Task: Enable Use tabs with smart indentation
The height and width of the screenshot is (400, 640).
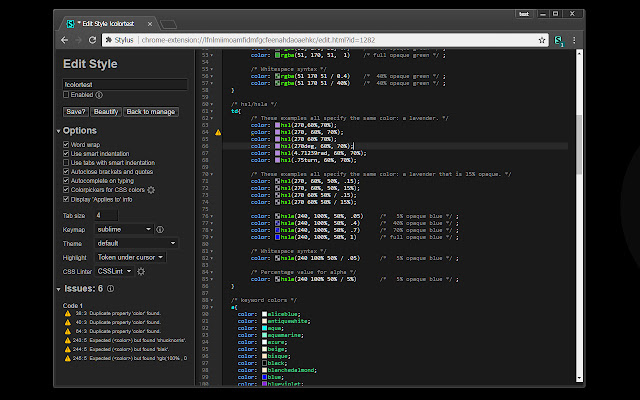Action: (x=66, y=162)
